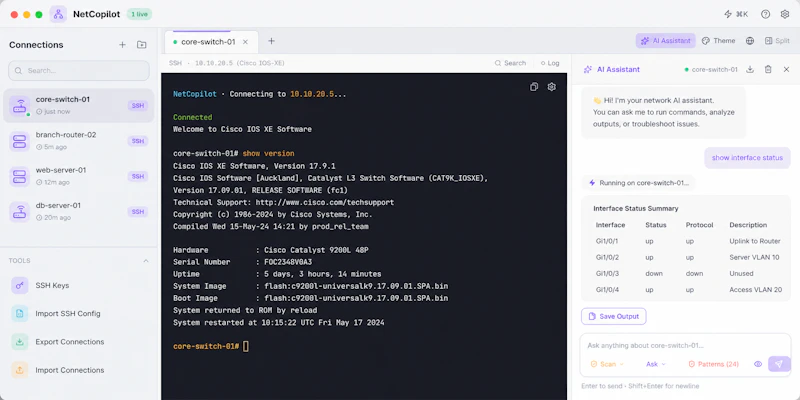The width and height of the screenshot is (800, 400).
Task: Click the terminal prompt cursor
Action: point(246,346)
